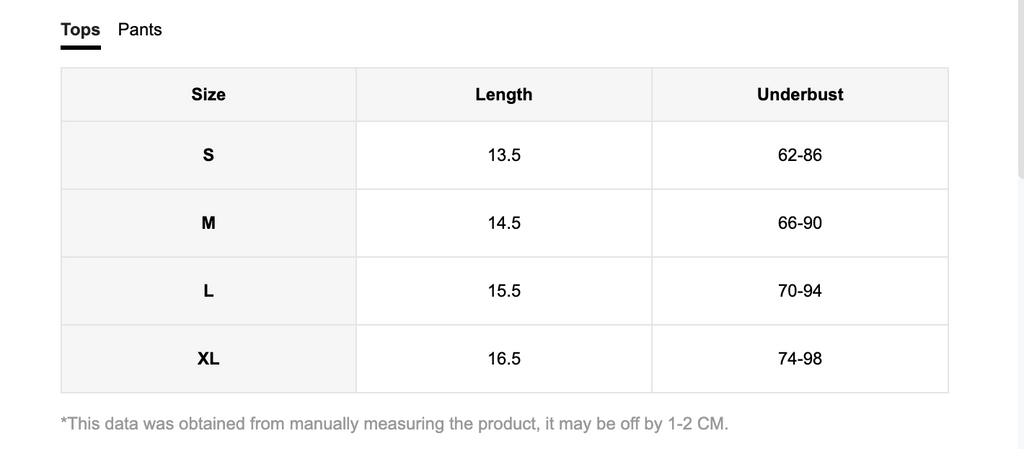
Task: Click the 74-98 underbust cell
Action: pos(800,359)
